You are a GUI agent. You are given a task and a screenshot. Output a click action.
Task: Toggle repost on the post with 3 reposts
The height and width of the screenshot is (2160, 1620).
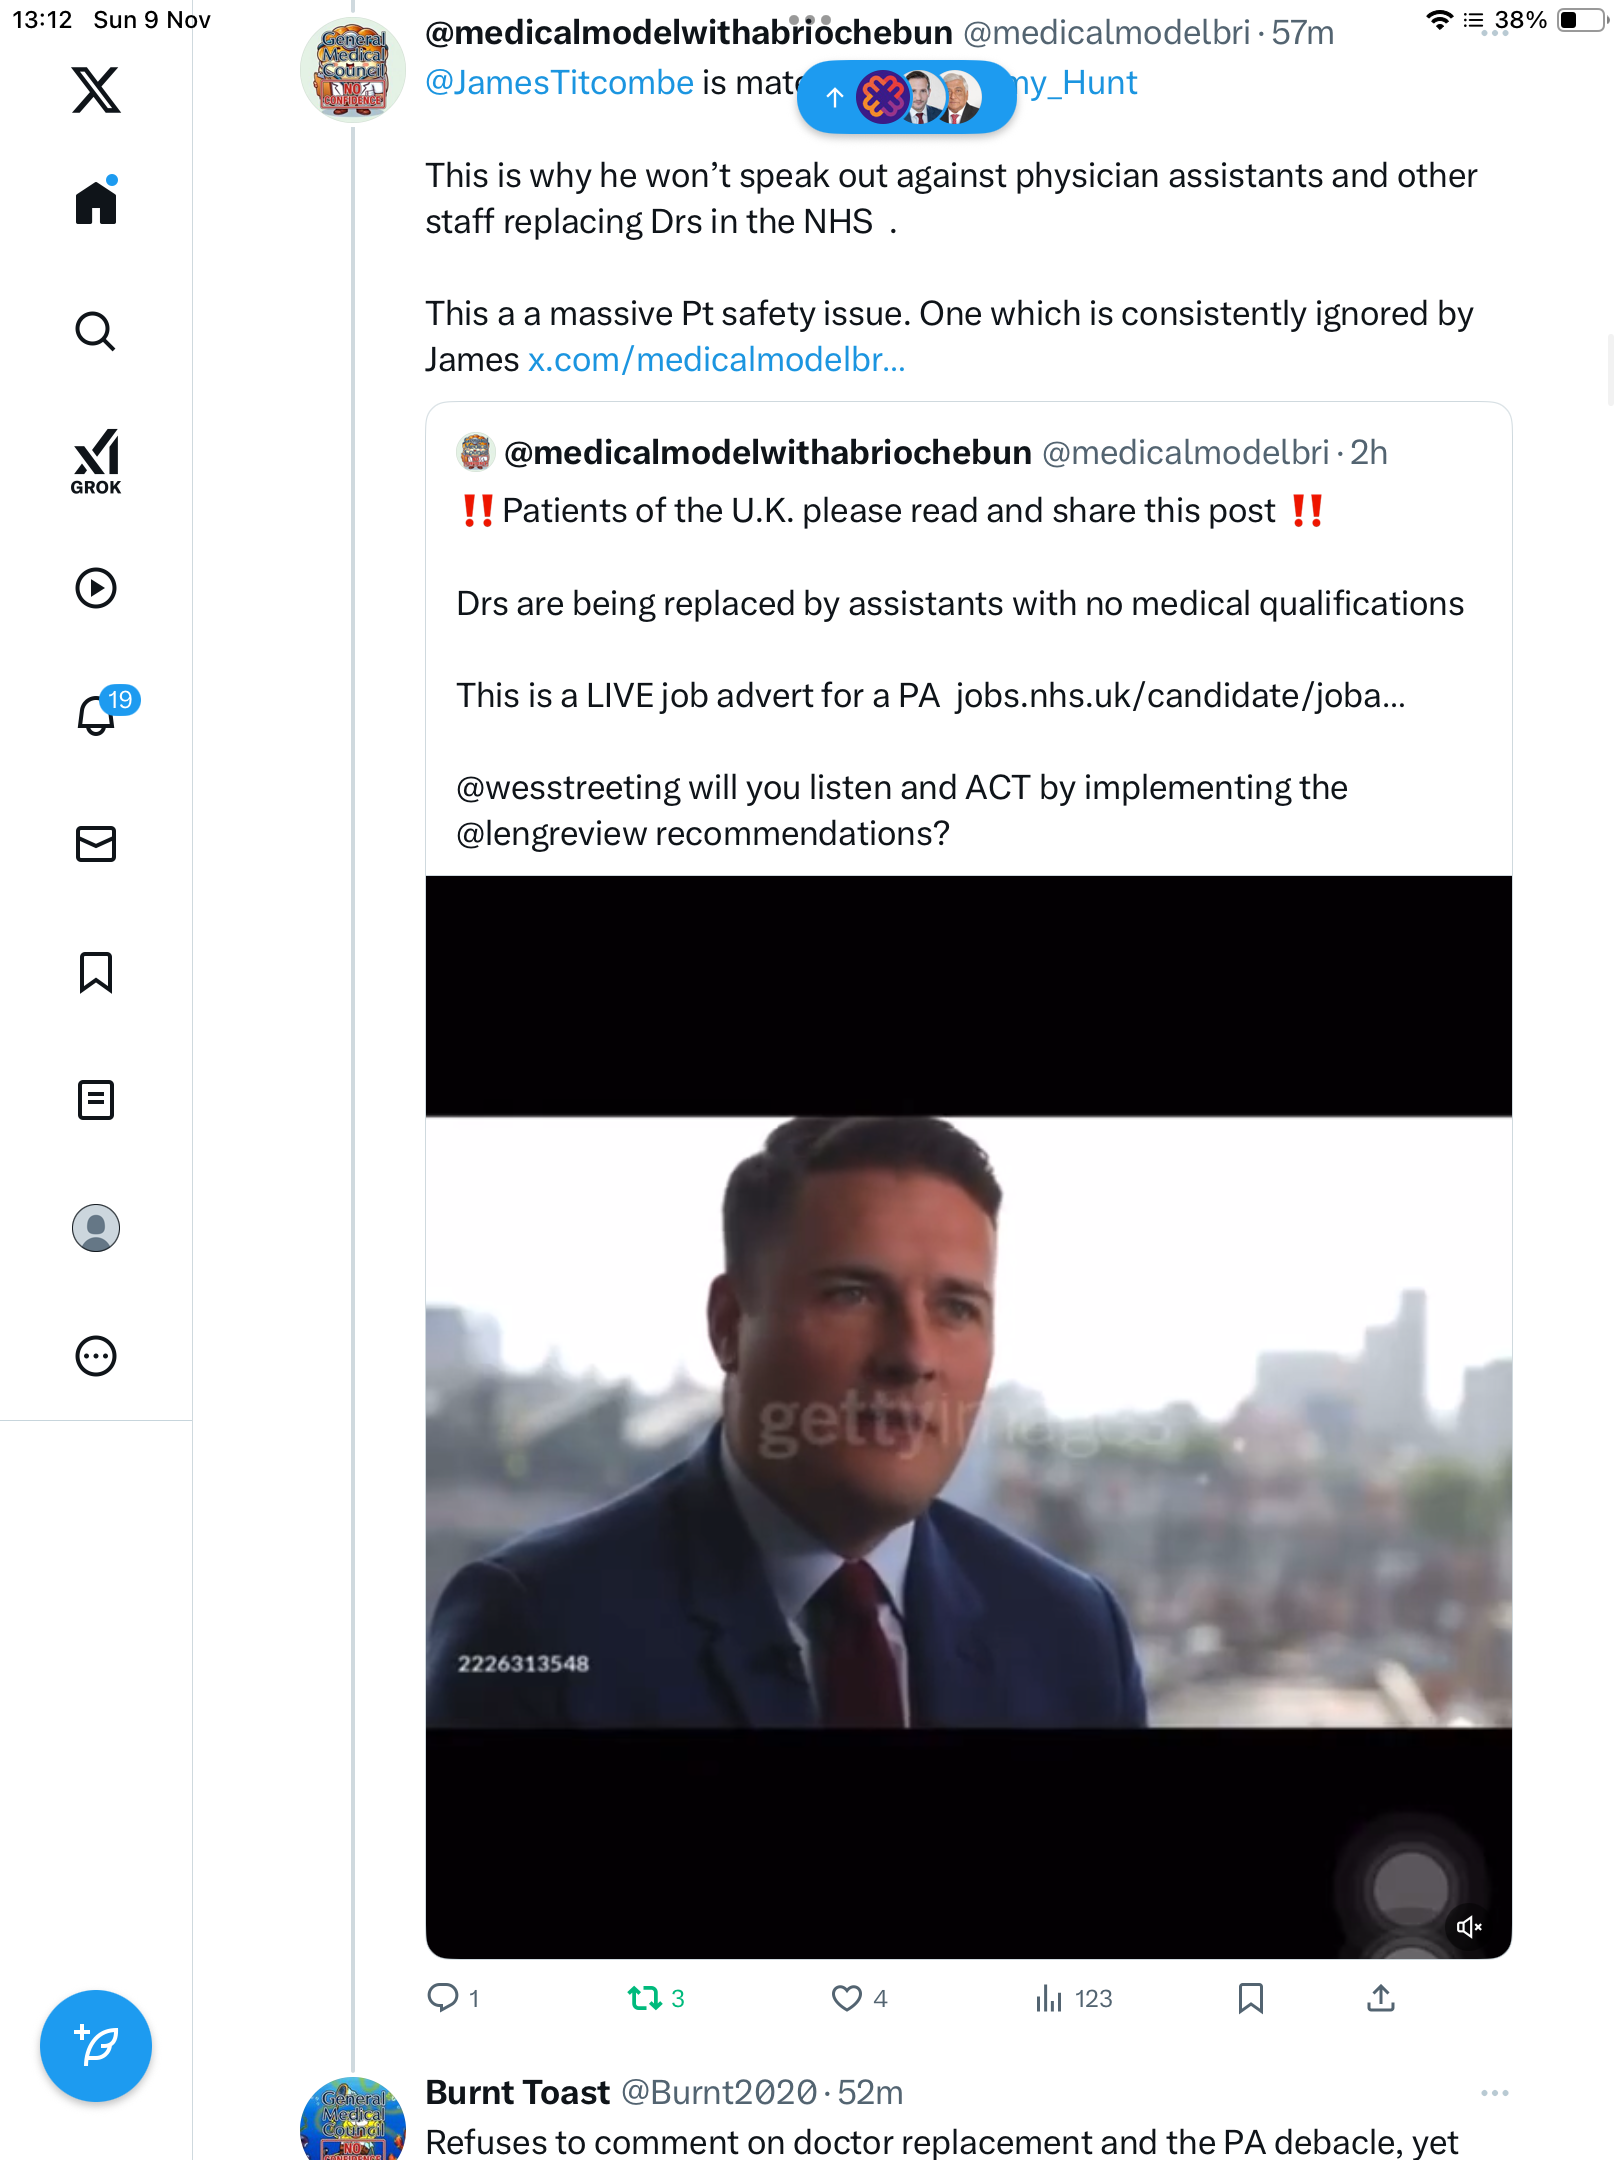click(645, 1998)
